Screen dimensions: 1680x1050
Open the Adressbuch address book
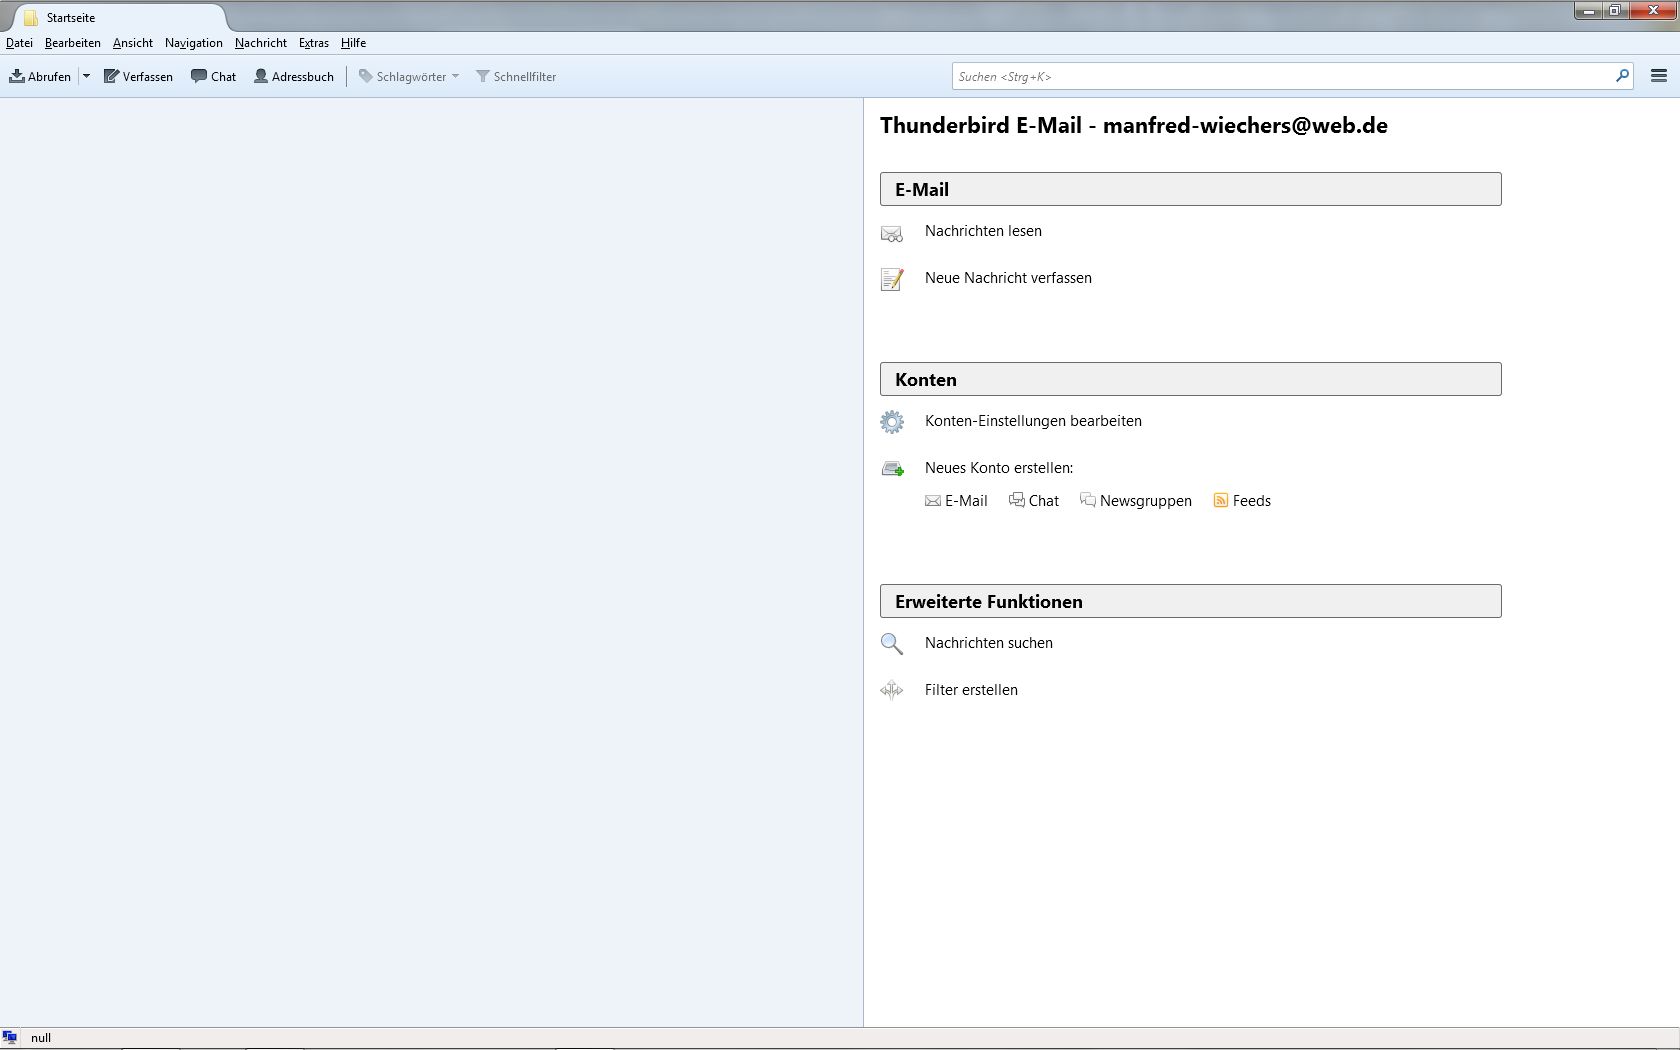click(x=294, y=76)
